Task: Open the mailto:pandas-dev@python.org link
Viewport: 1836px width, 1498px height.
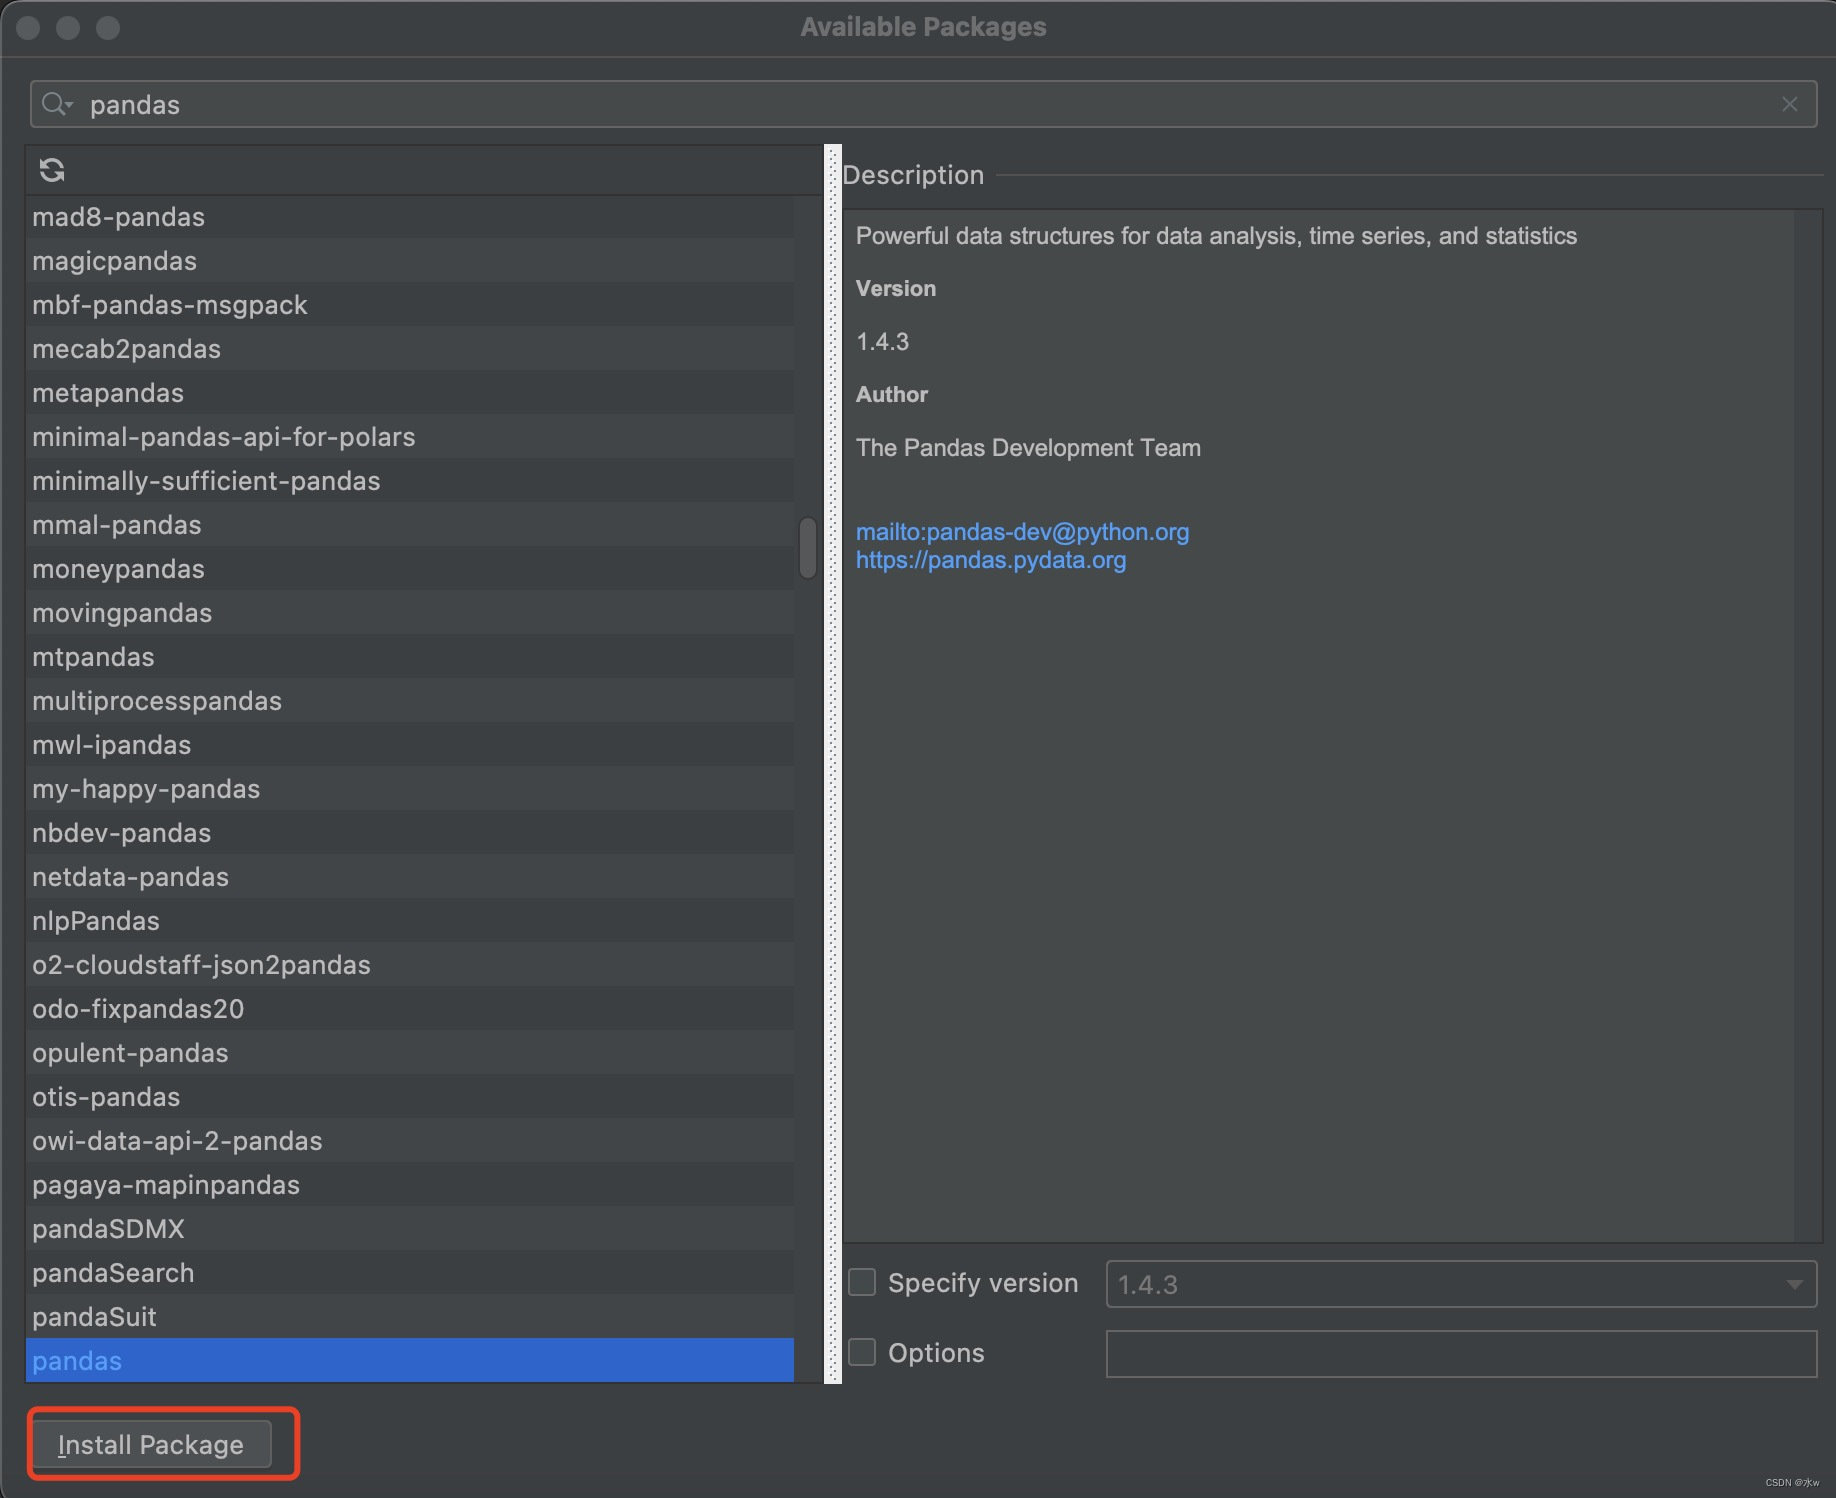Action: [1022, 531]
